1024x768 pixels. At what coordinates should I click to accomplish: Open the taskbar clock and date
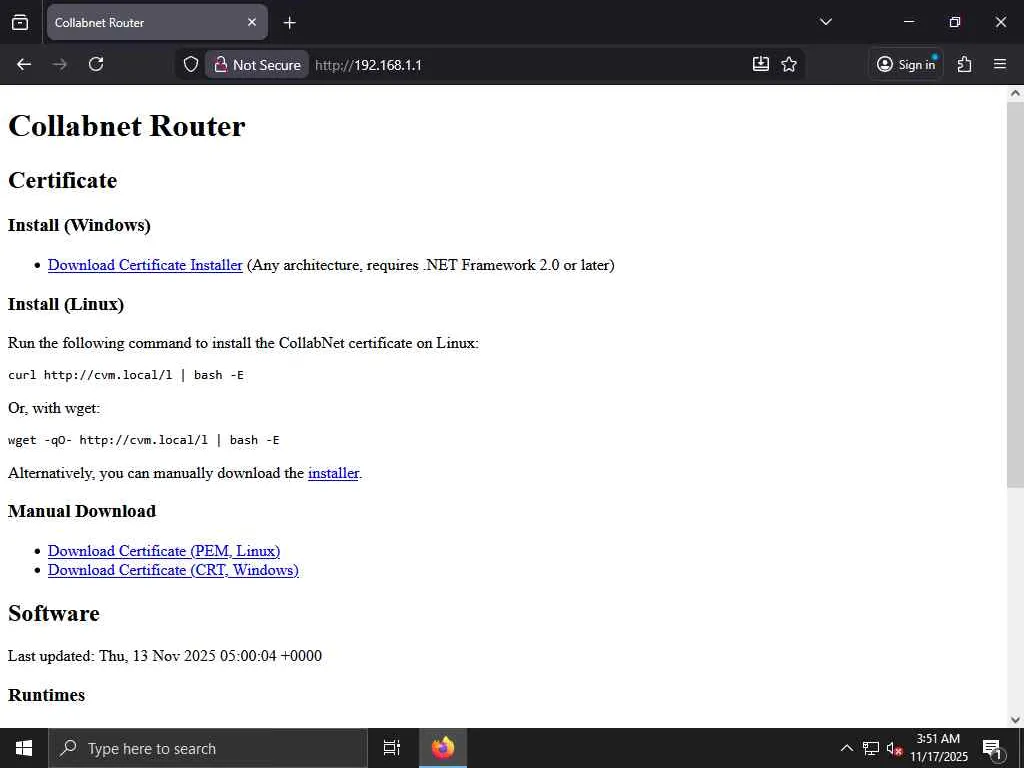(938, 748)
